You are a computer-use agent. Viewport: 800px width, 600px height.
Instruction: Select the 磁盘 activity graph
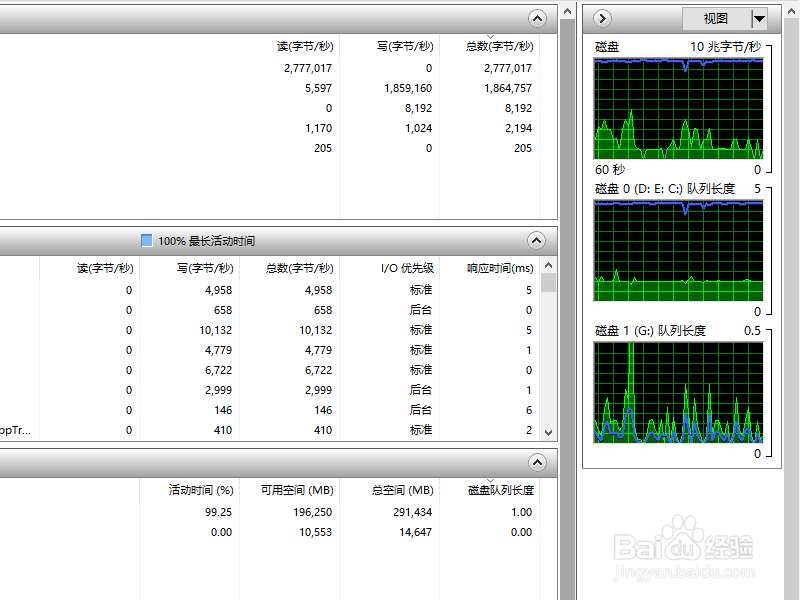pyautogui.click(x=678, y=110)
